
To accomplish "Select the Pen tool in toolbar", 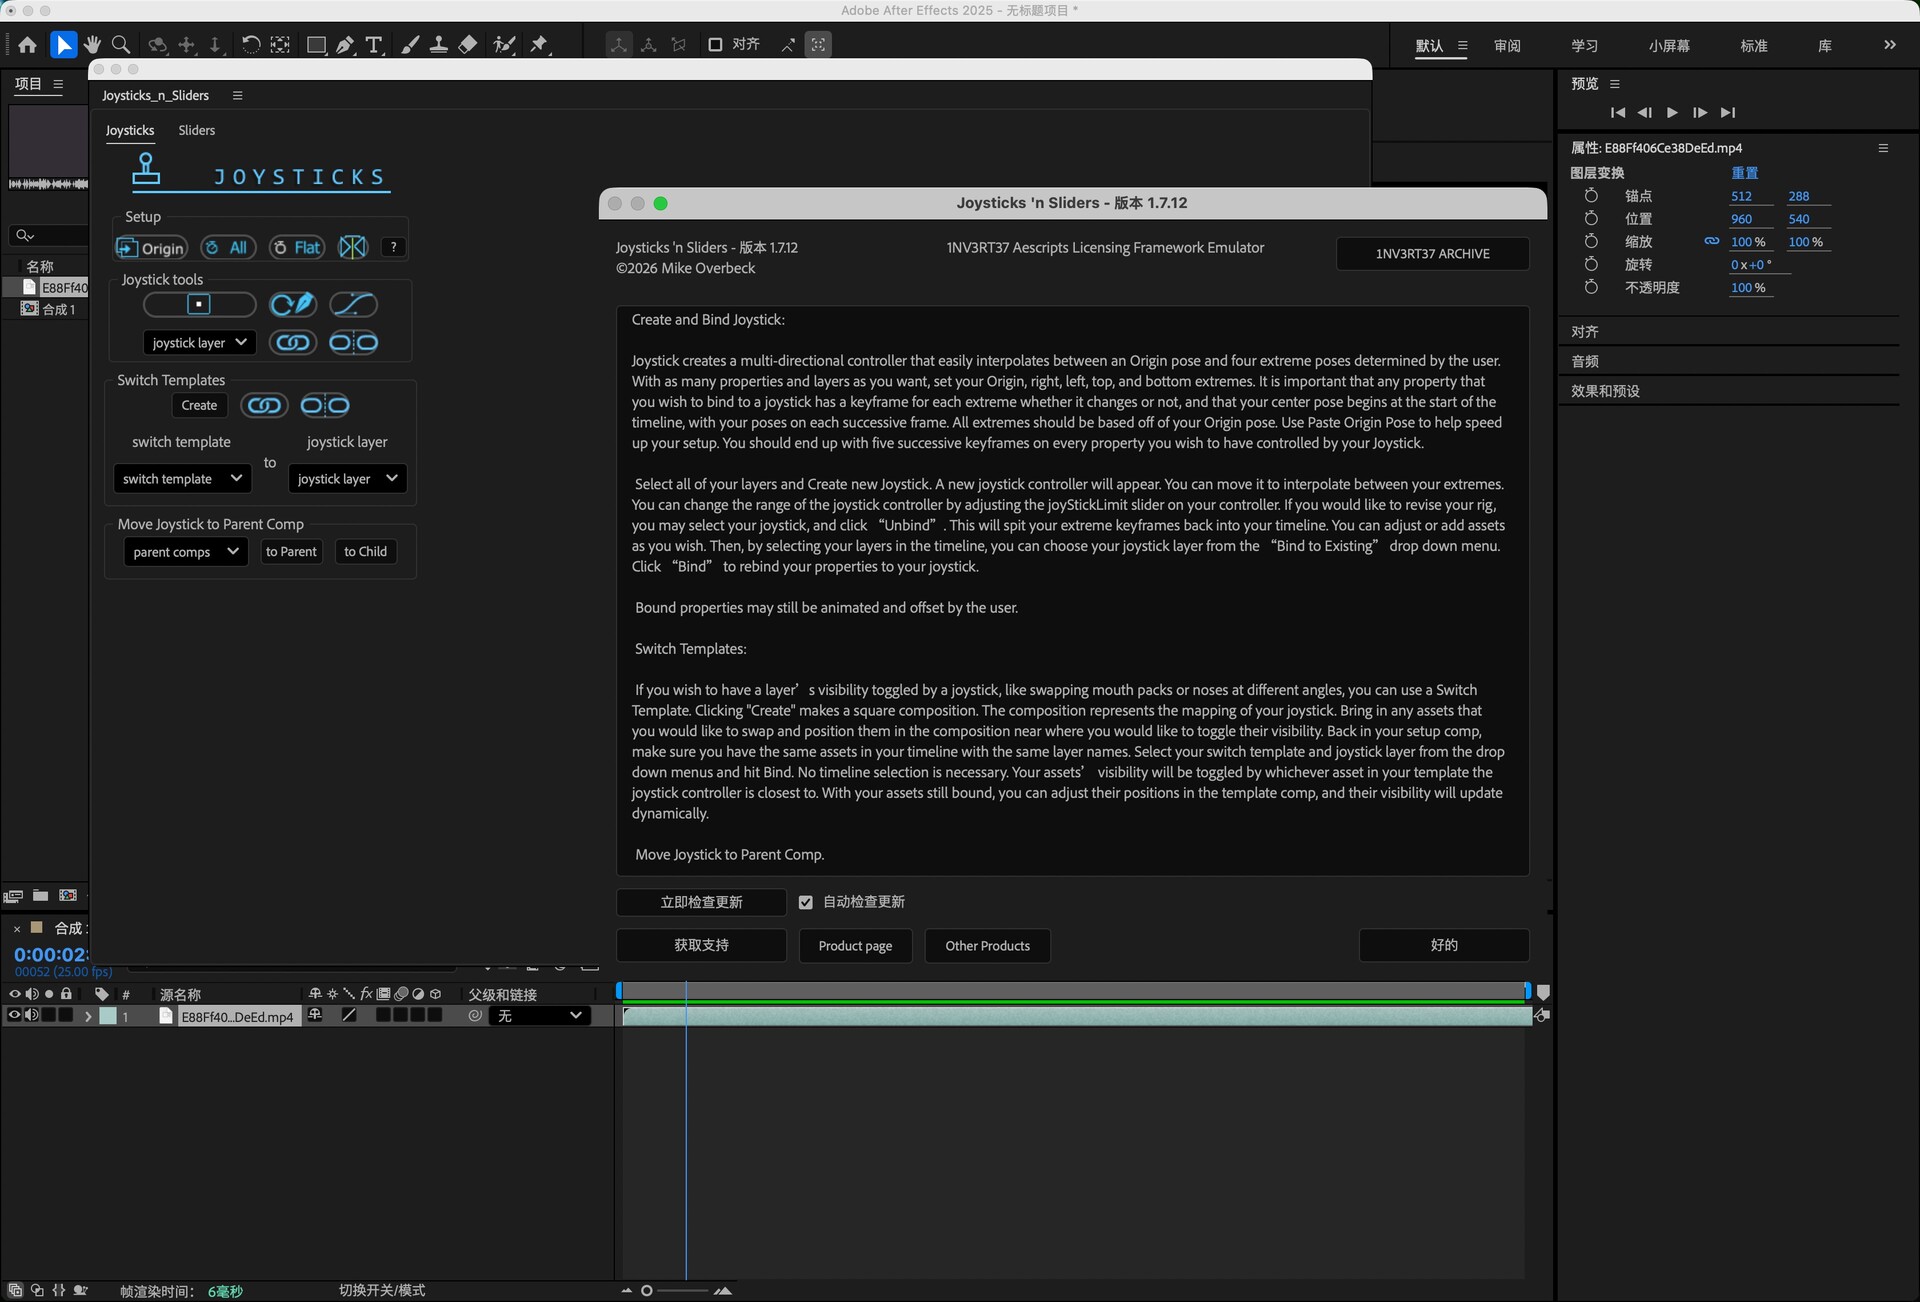I will point(345,45).
